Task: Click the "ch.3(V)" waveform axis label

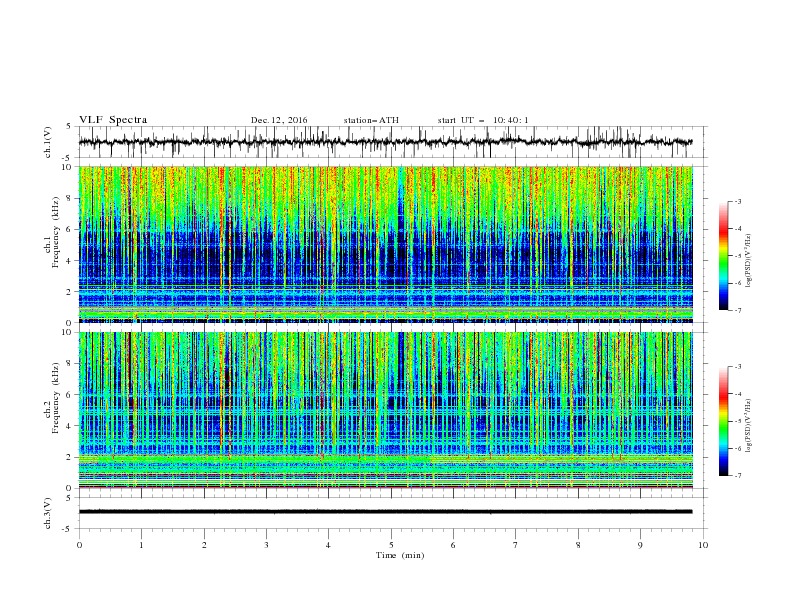Action: 48,513
